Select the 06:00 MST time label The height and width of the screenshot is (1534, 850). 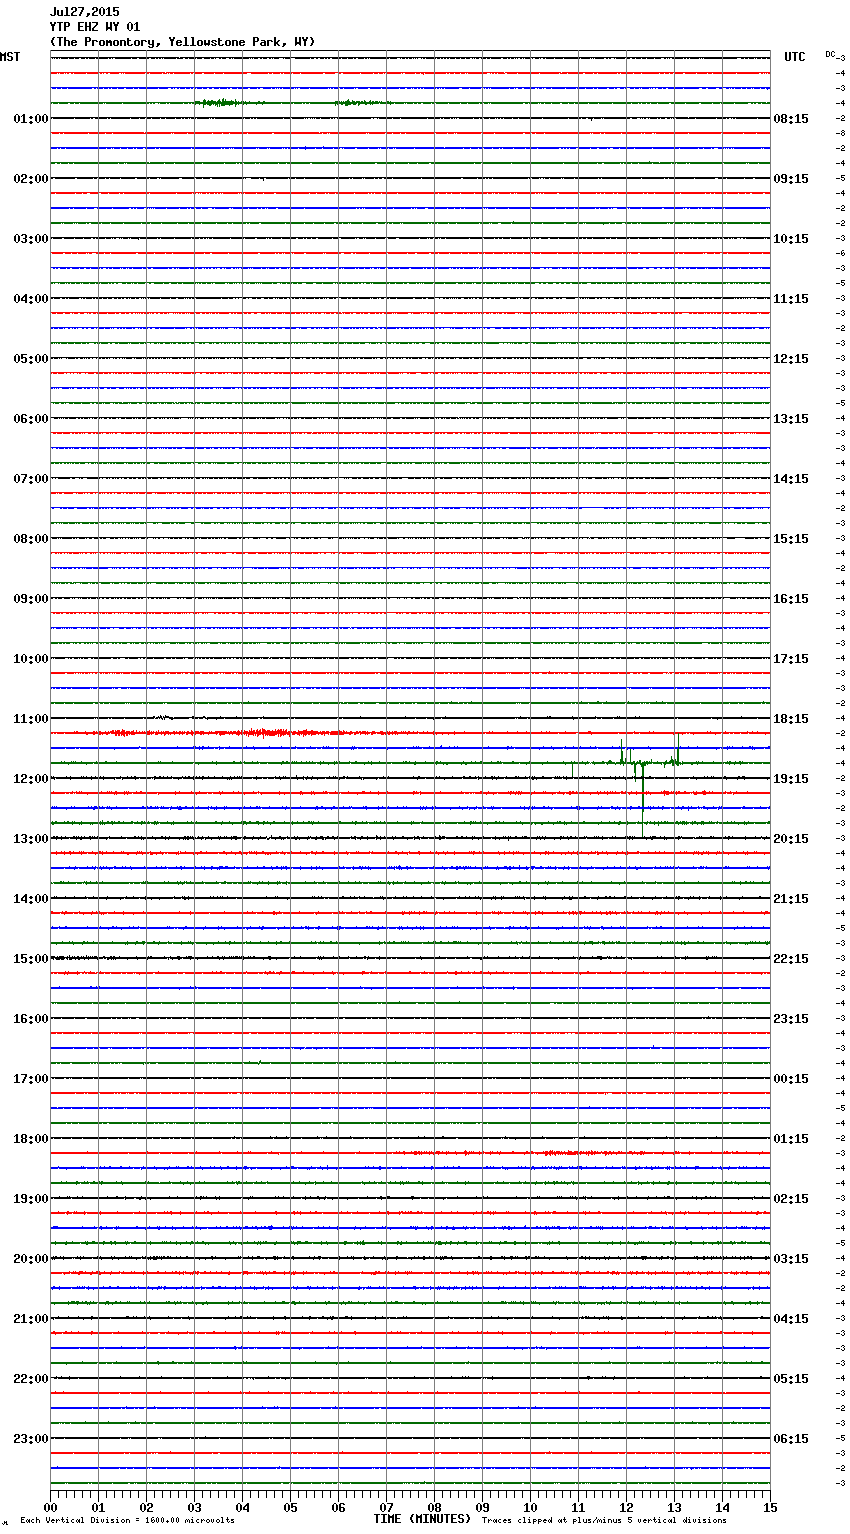(31, 419)
